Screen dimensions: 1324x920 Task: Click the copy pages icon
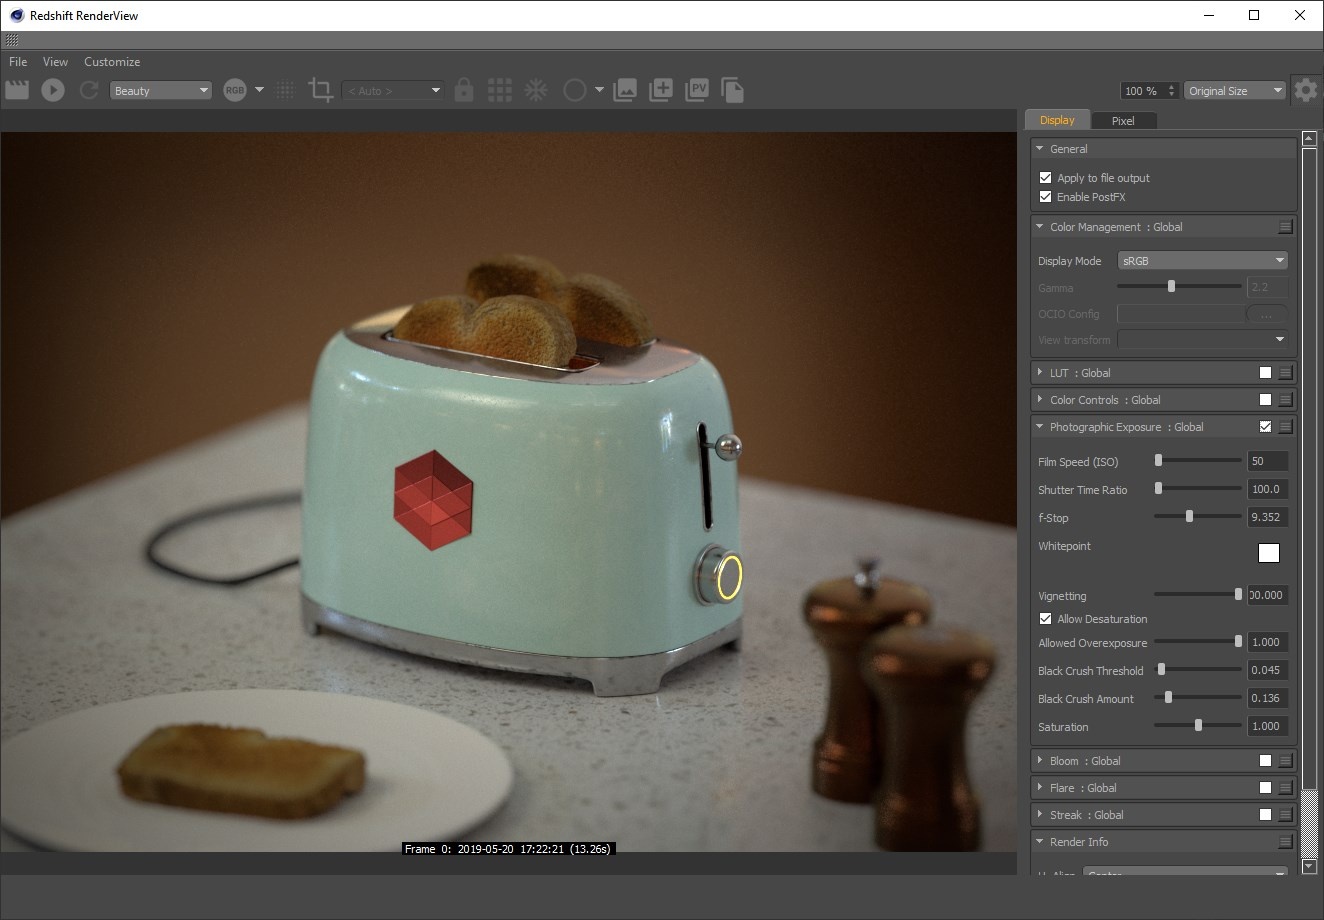732,90
